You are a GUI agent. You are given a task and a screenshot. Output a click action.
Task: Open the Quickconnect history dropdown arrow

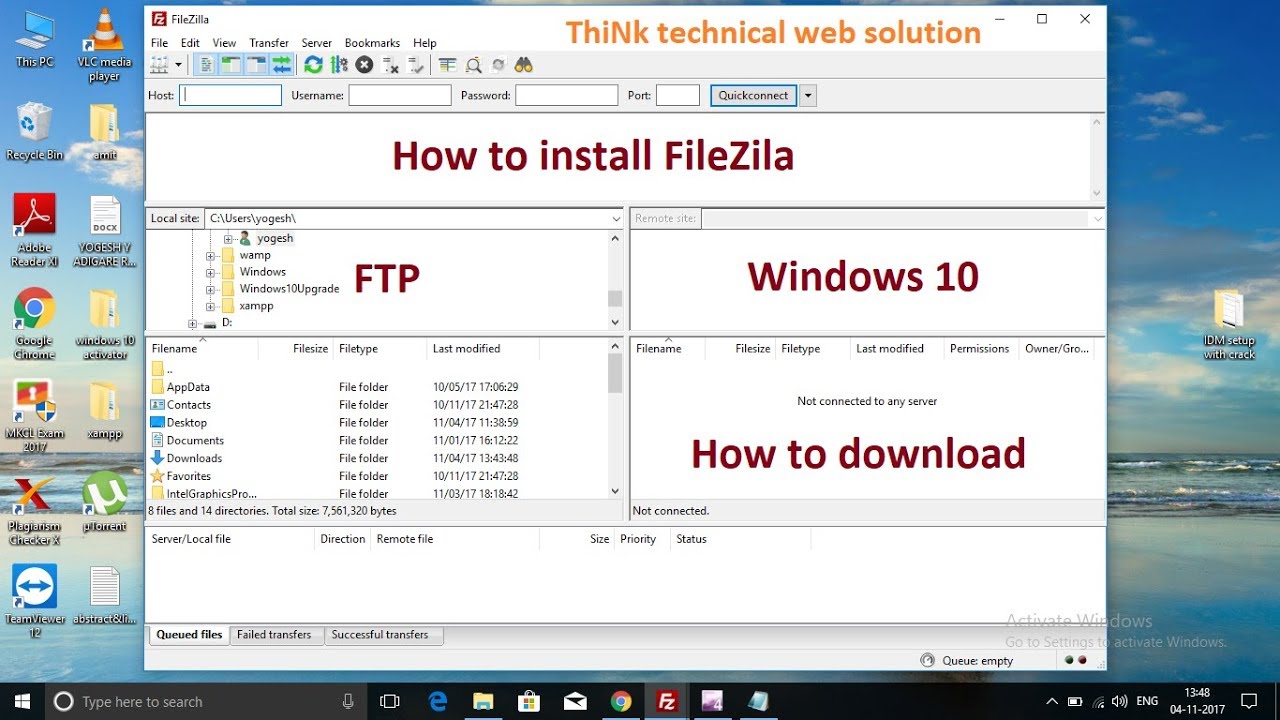click(808, 95)
